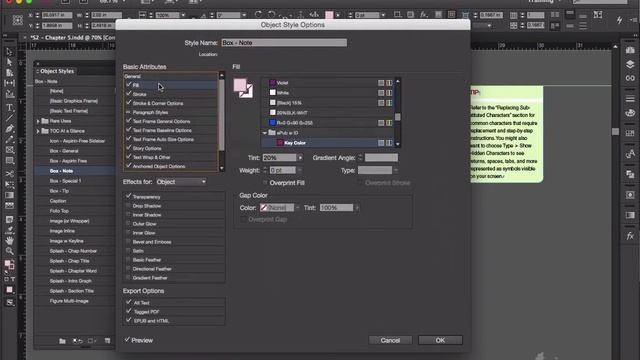Select the Box - Tip object style
The height and width of the screenshot is (360, 640).
[59, 191]
